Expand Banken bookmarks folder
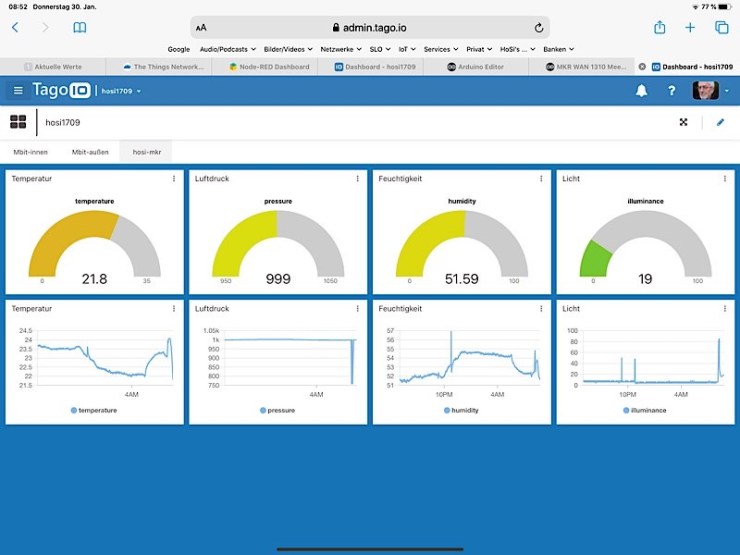This screenshot has height=555, width=740. coord(558,49)
